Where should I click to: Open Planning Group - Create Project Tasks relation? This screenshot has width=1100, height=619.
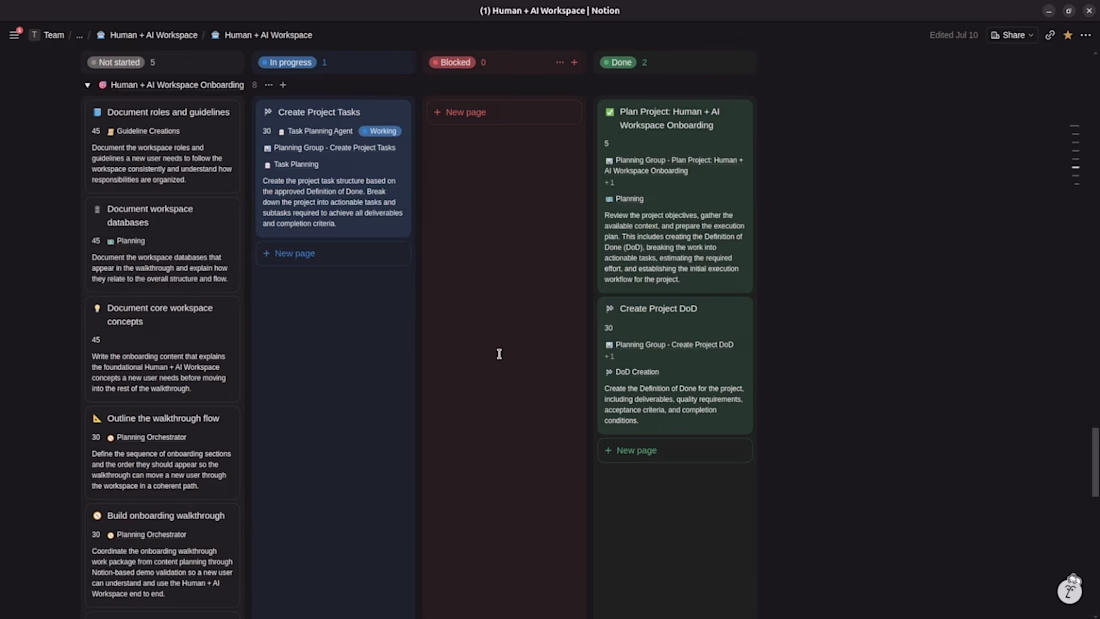coord(330,148)
